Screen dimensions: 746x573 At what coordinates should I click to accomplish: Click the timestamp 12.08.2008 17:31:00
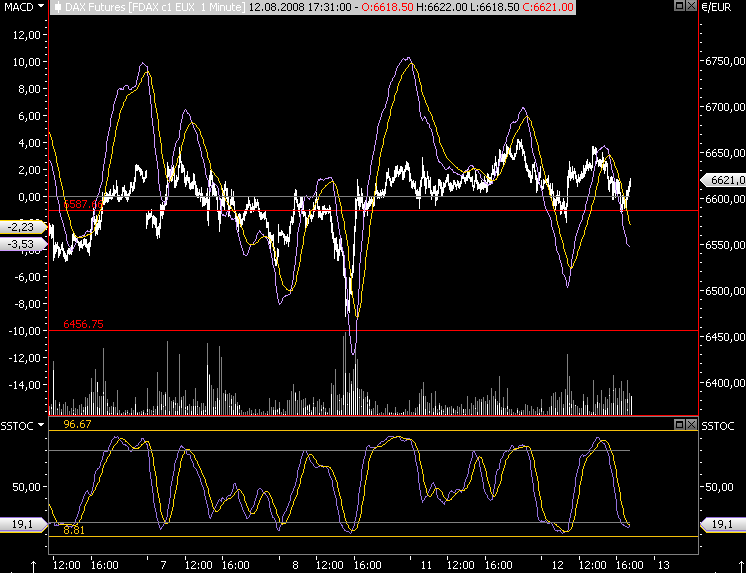coord(300,7)
